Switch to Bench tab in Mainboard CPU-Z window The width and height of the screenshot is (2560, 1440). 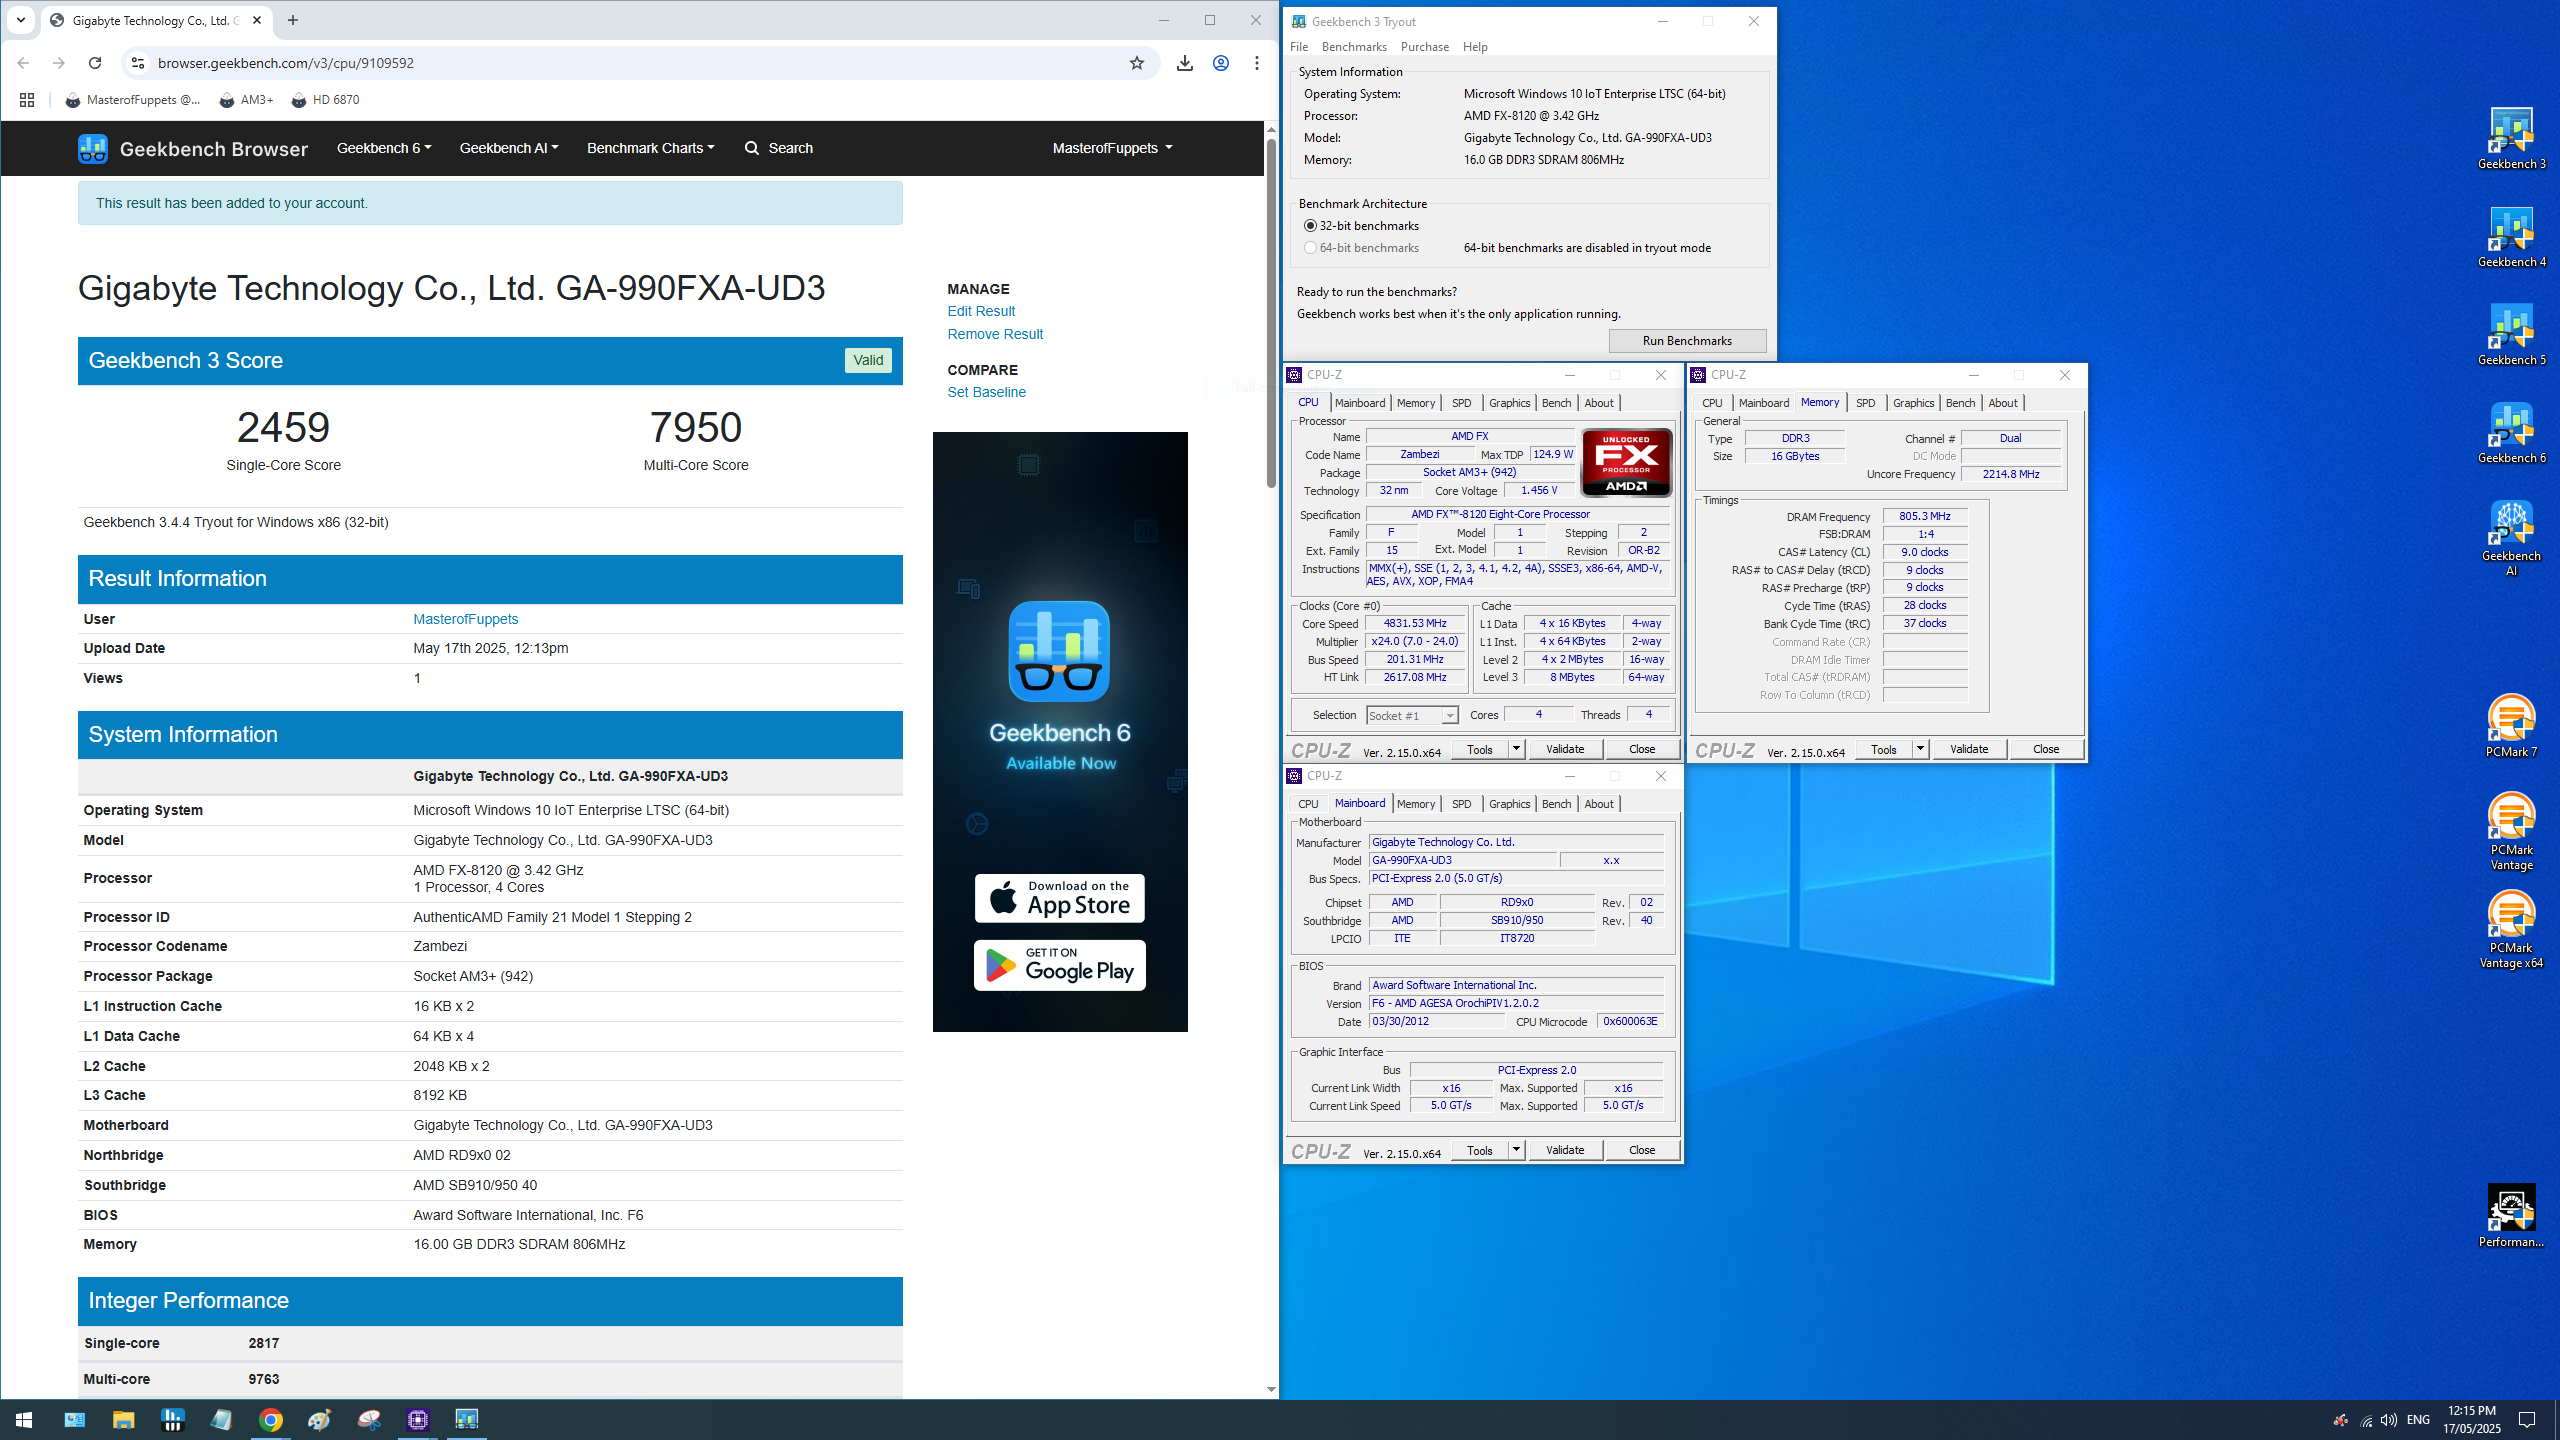1556,804
